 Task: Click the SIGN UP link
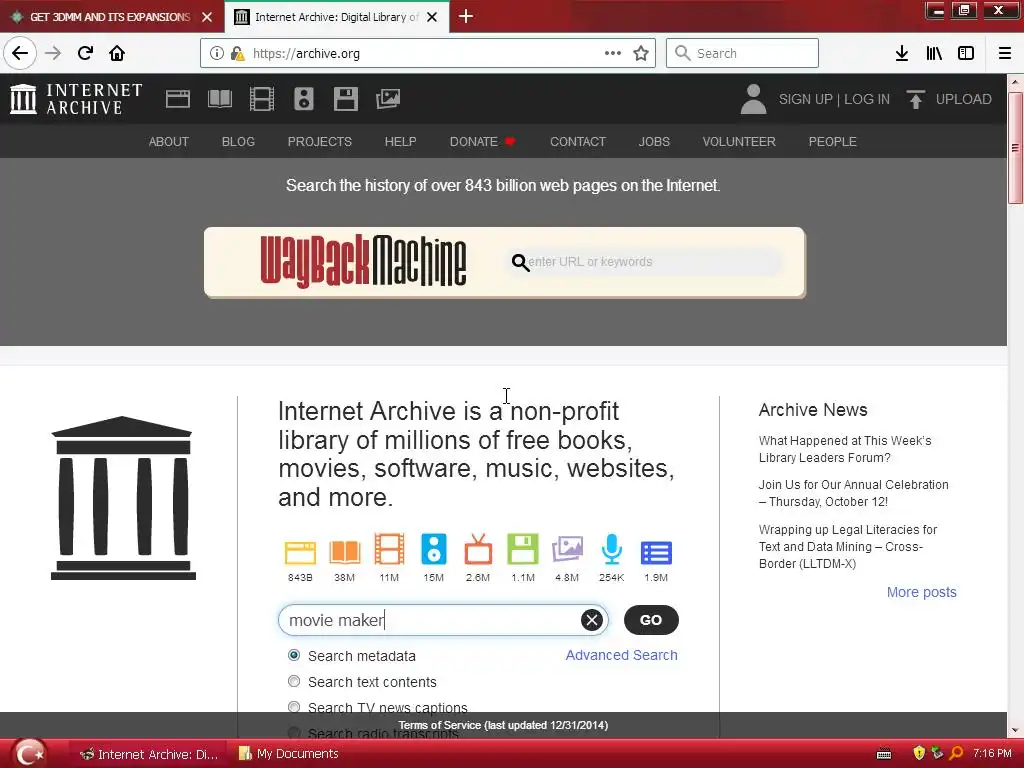[805, 99]
